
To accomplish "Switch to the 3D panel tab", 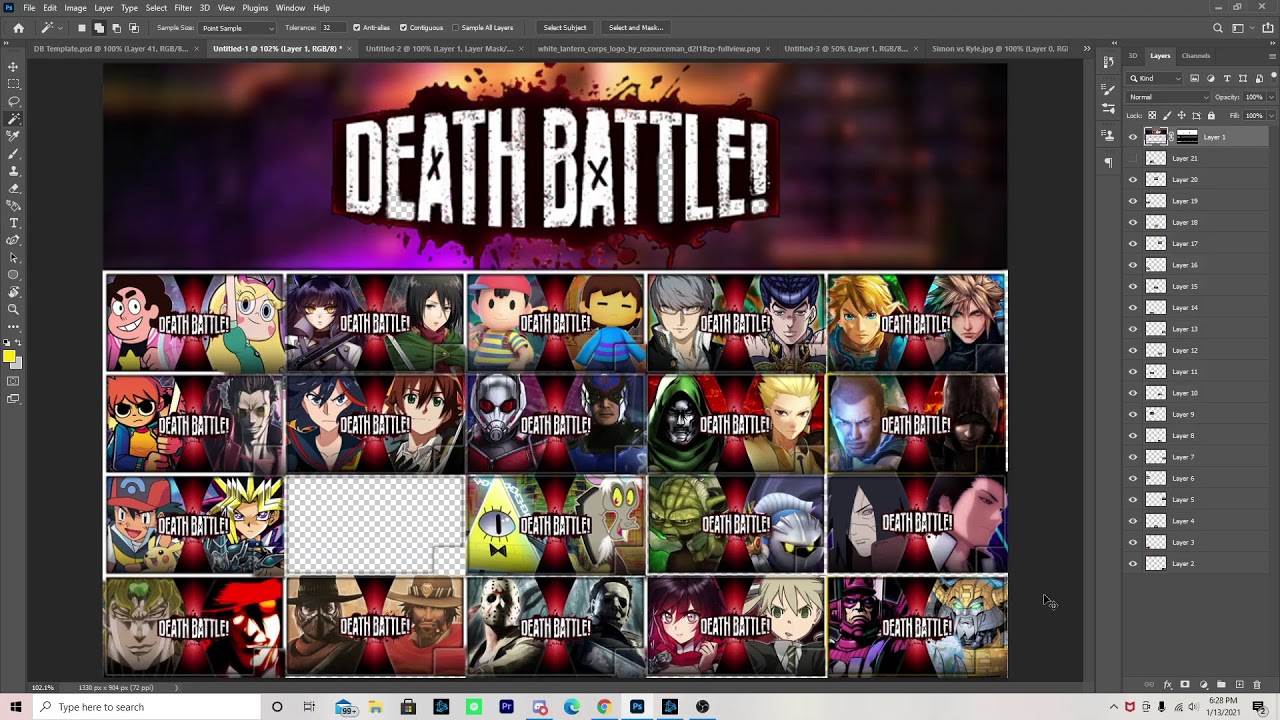I will (1133, 56).
